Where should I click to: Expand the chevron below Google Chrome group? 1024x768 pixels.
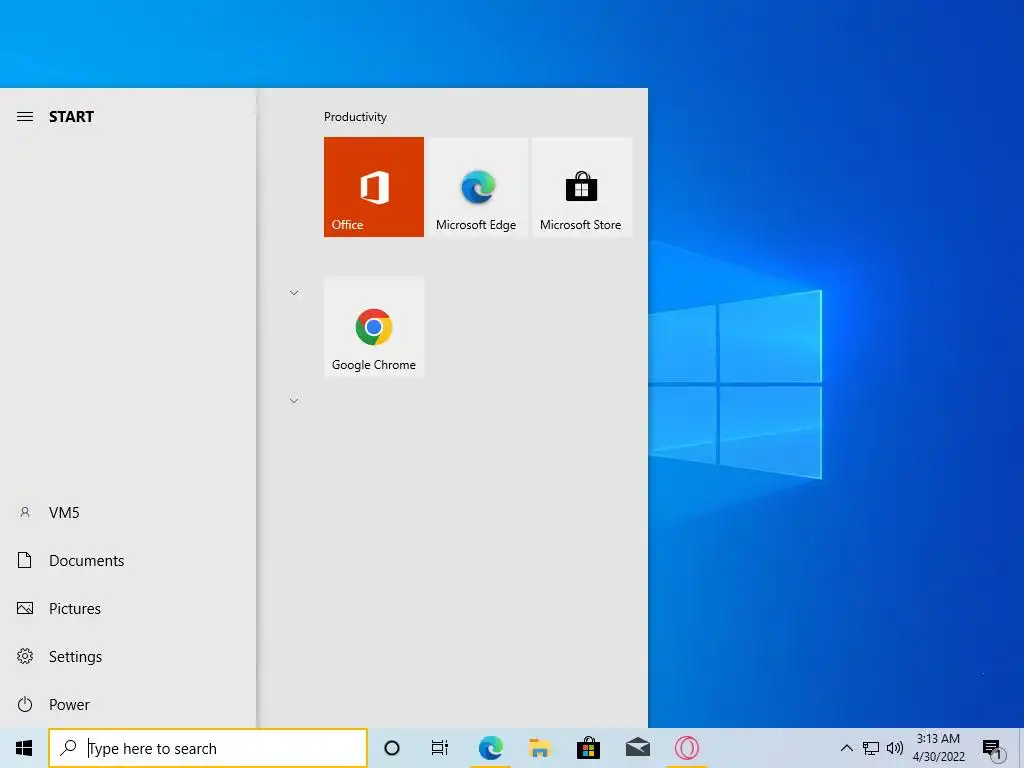[294, 401]
